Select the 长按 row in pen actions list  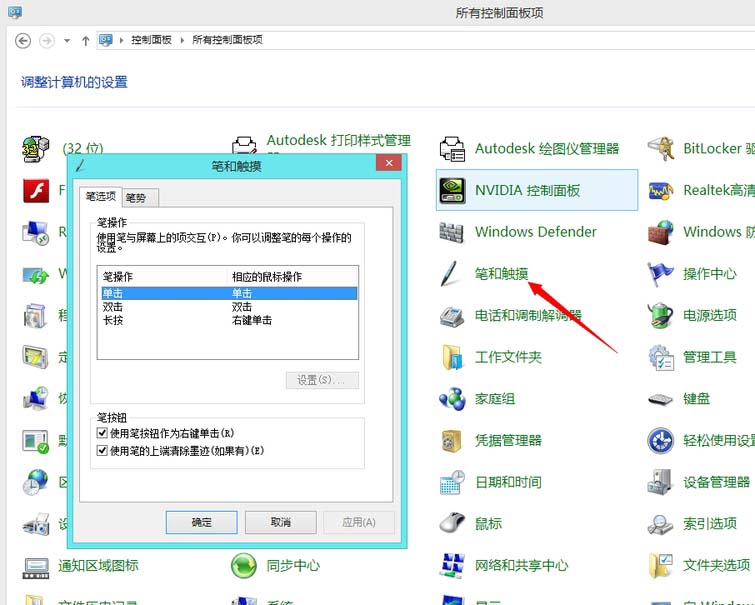tap(229, 320)
